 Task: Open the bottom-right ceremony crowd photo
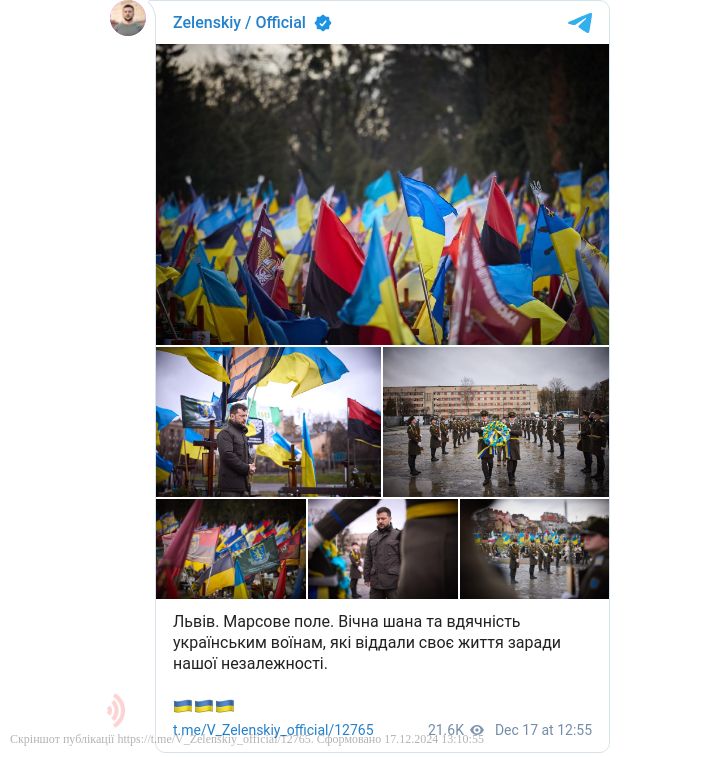[x=535, y=549]
